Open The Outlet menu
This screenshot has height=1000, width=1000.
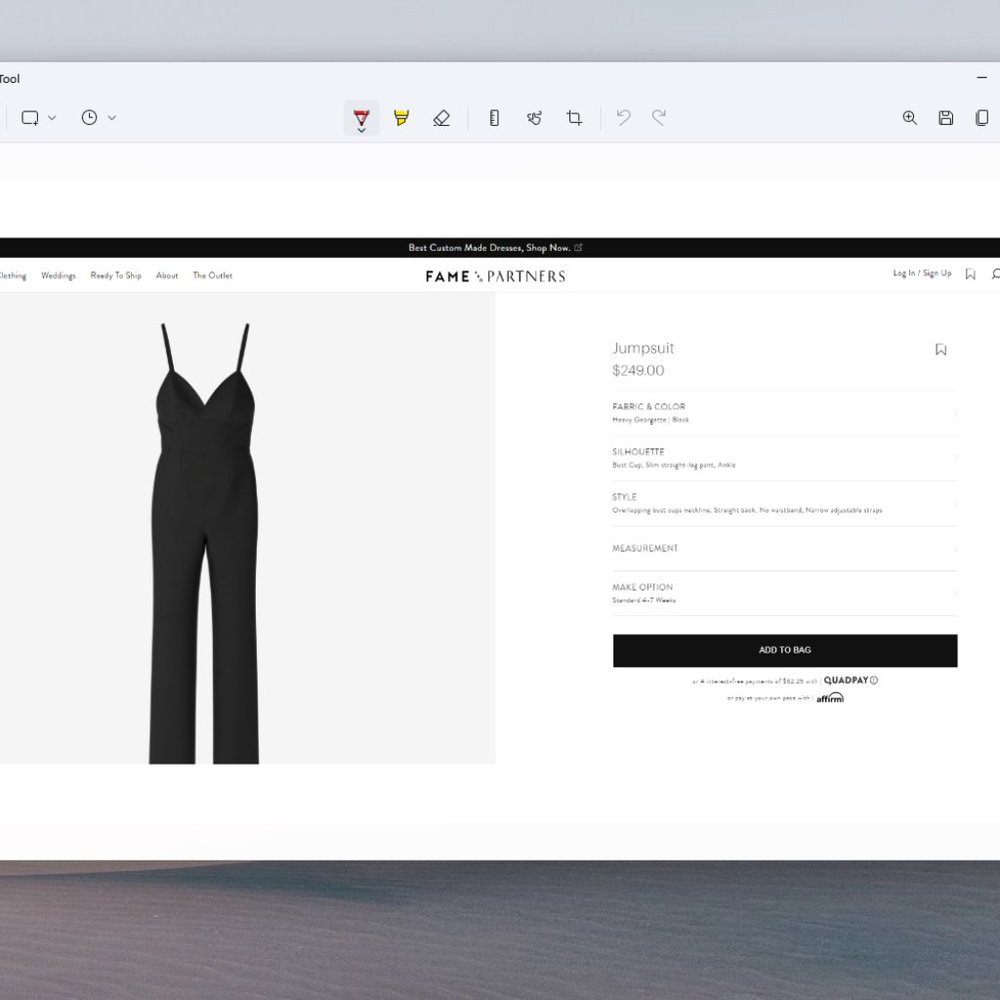pyautogui.click(x=211, y=275)
